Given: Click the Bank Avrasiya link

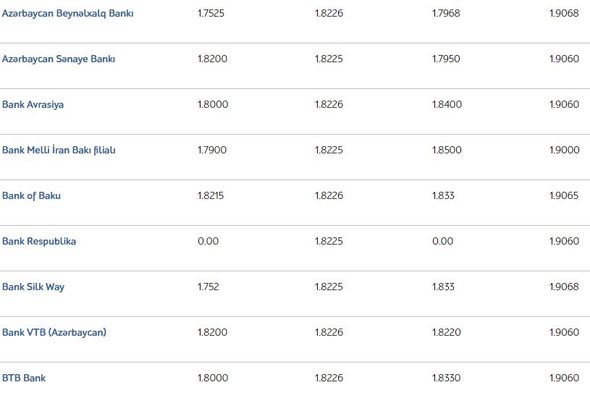Looking at the screenshot, I should (x=33, y=104).
